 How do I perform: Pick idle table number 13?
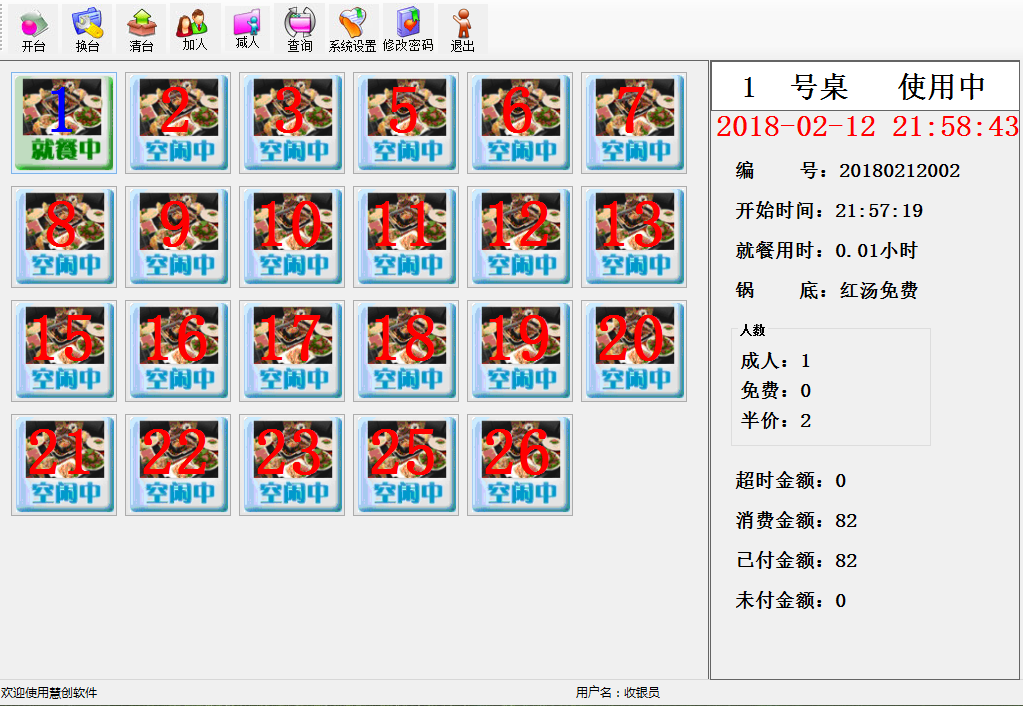click(x=634, y=237)
